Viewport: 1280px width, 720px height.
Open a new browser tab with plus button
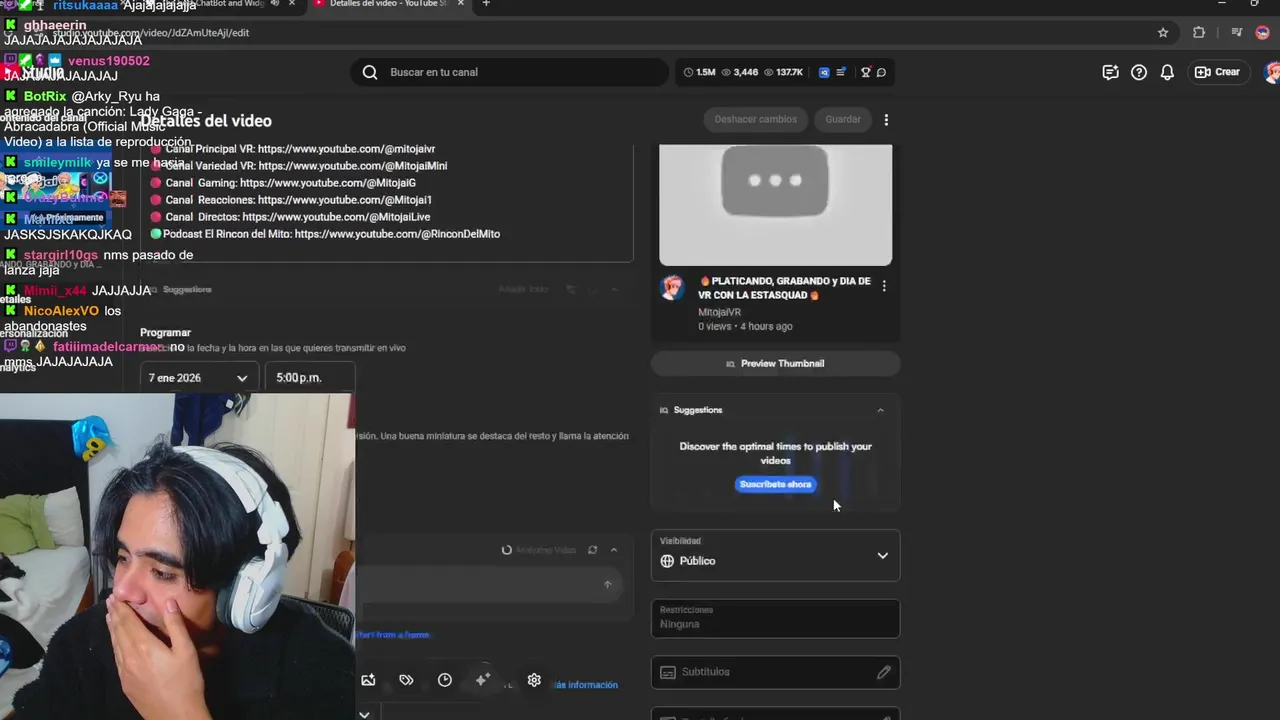click(x=486, y=4)
